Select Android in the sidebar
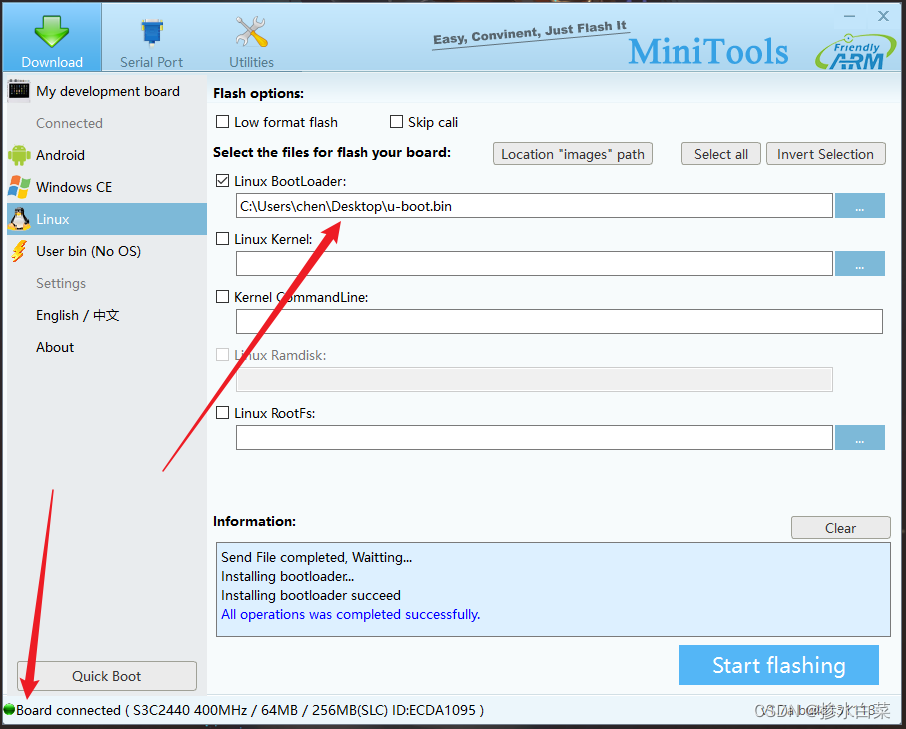 tap(107, 155)
